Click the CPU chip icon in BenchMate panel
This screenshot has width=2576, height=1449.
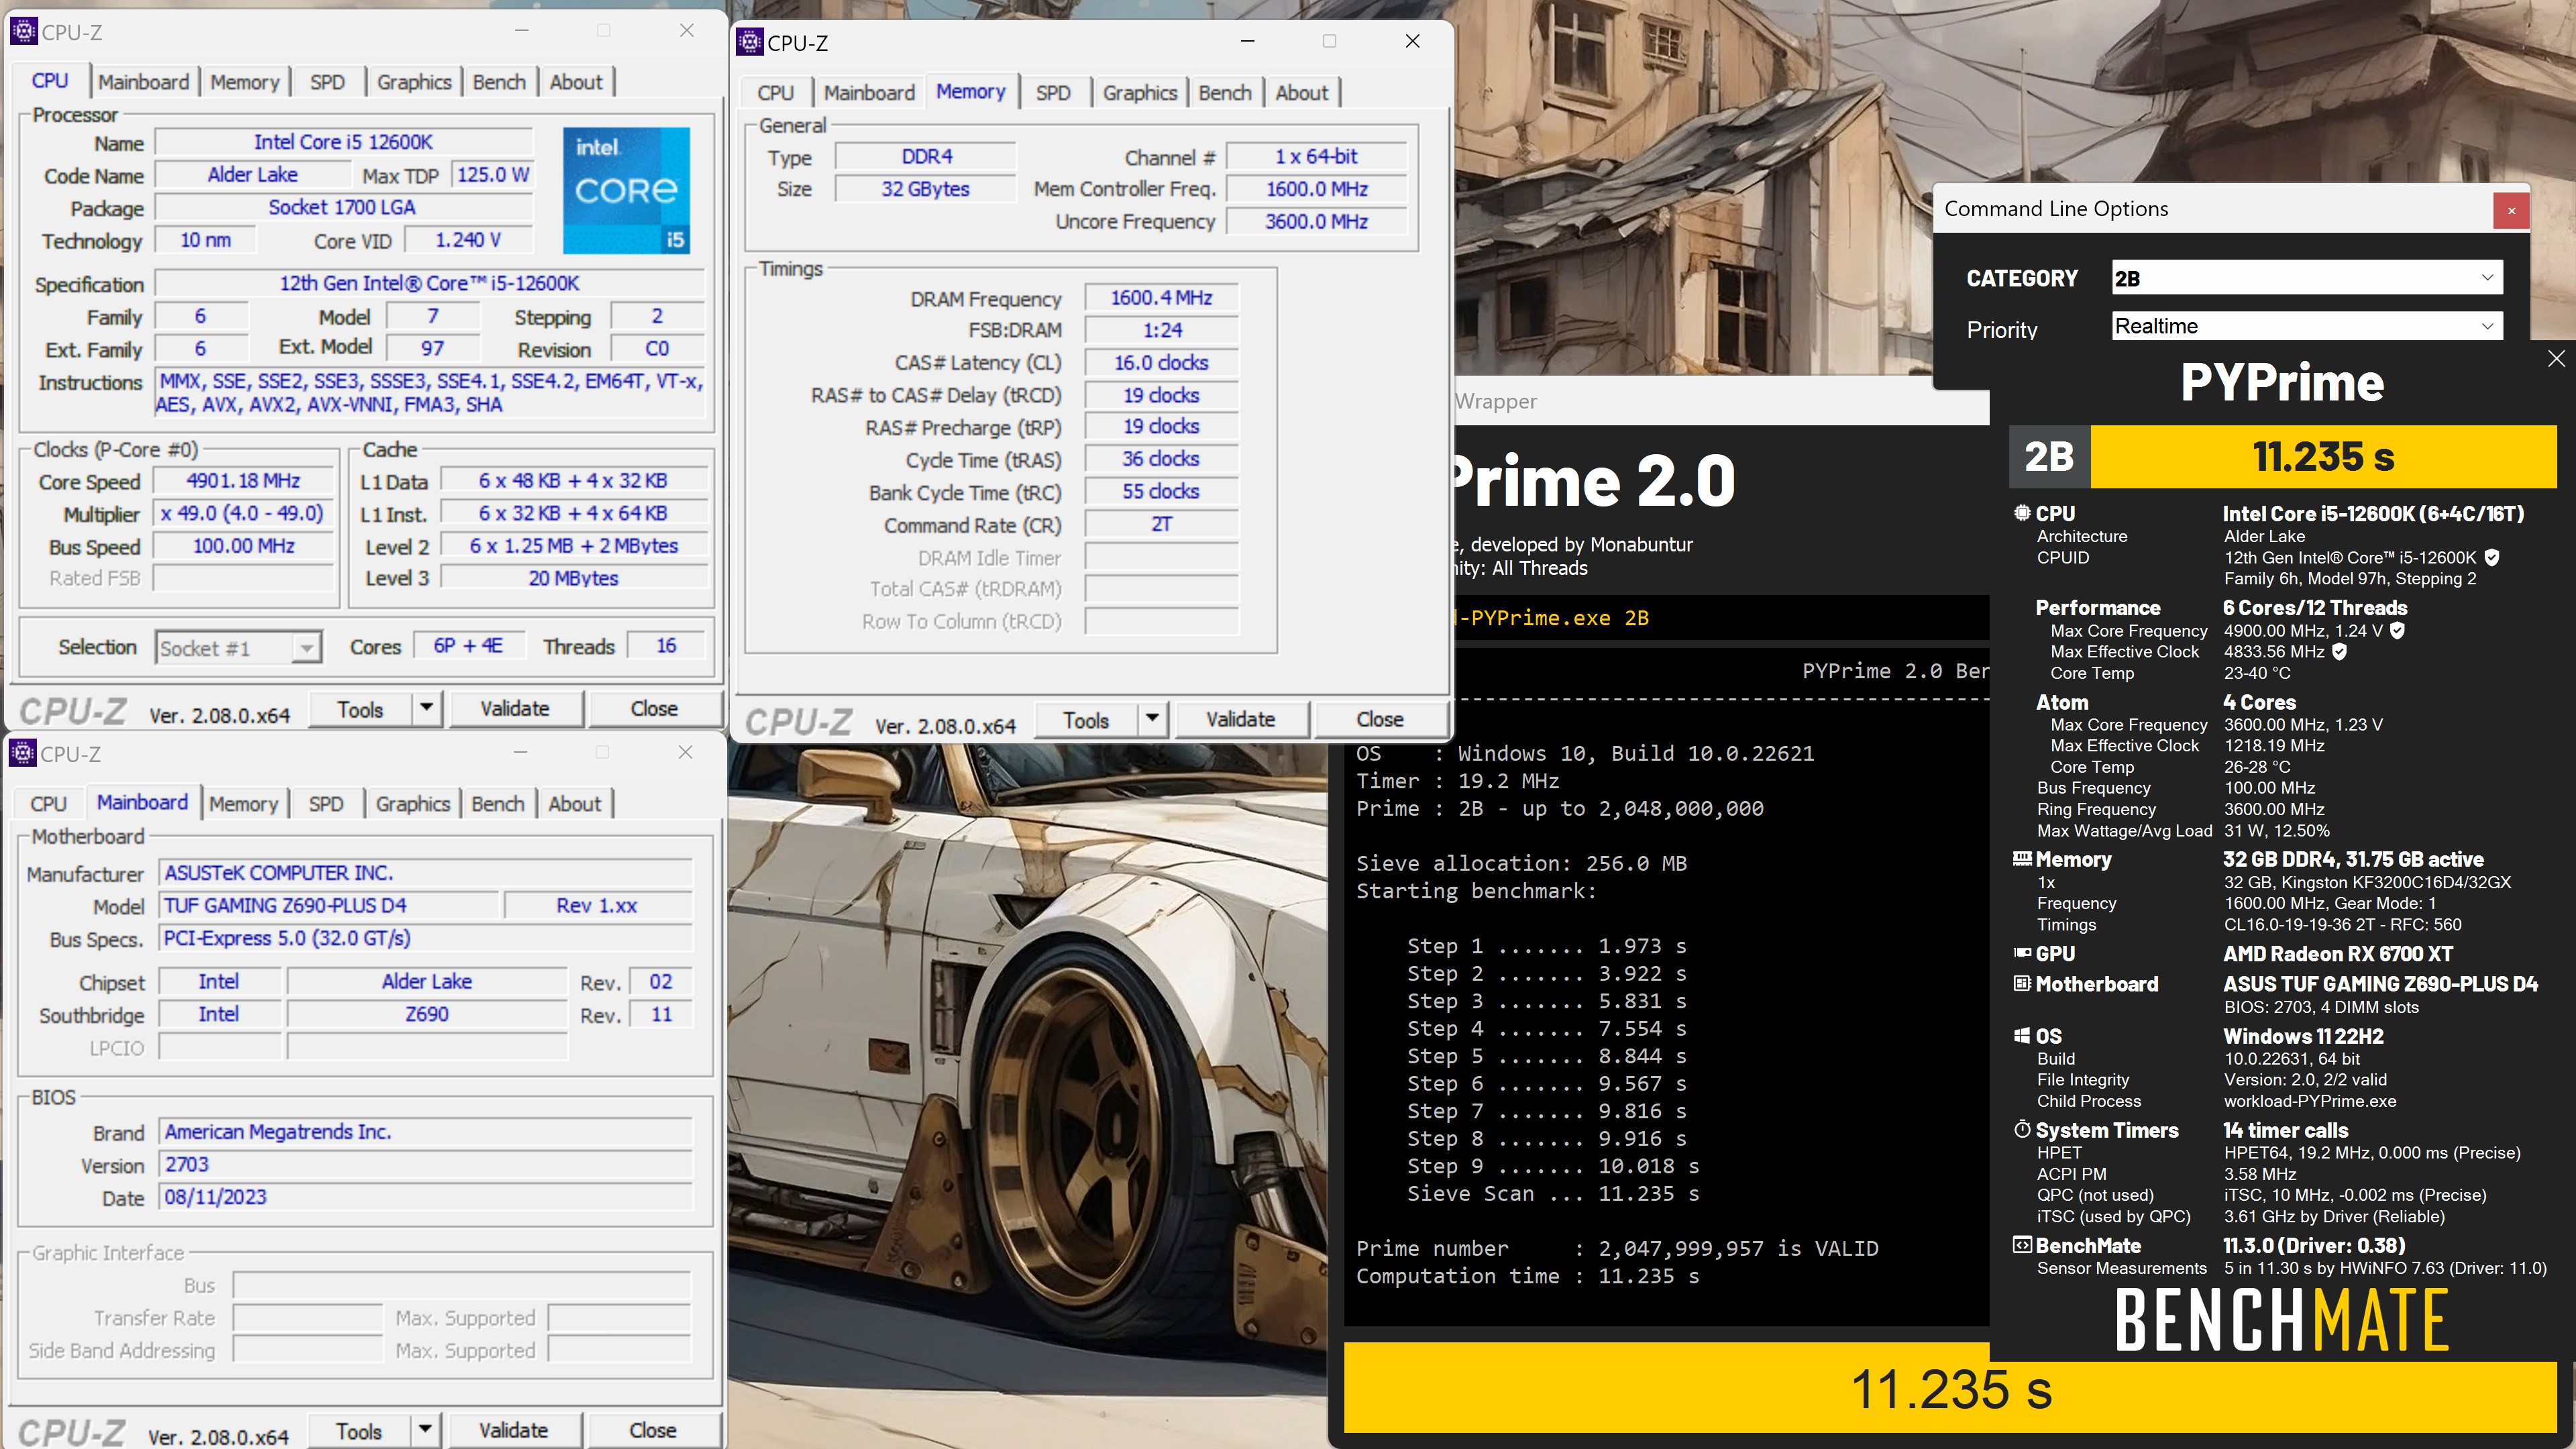2022,513
